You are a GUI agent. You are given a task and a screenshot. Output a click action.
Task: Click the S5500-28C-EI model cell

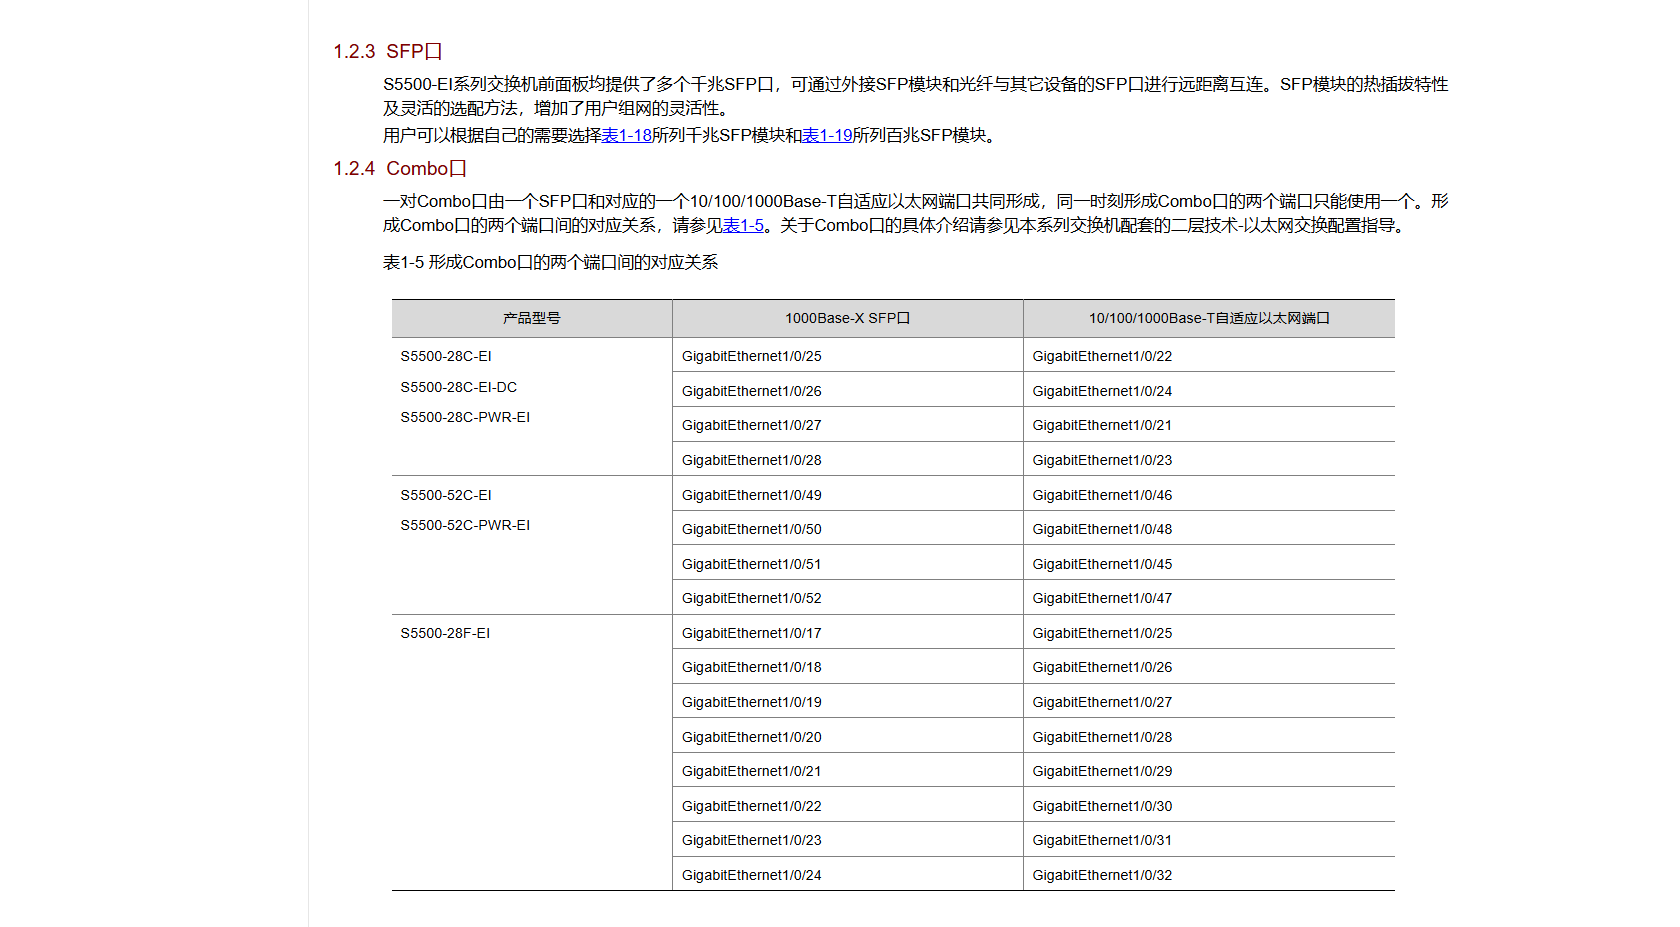click(446, 356)
